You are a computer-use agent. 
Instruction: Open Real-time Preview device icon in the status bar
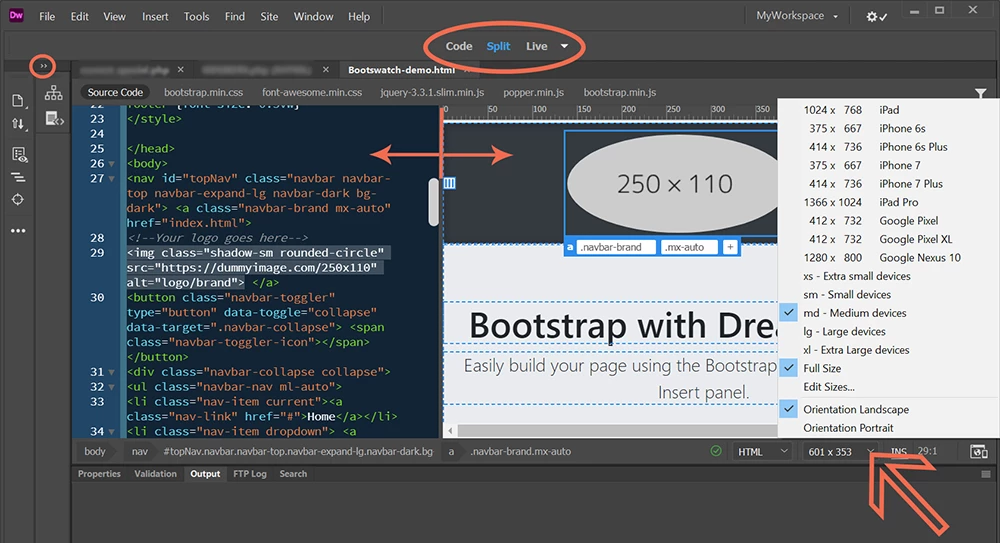tap(978, 452)
